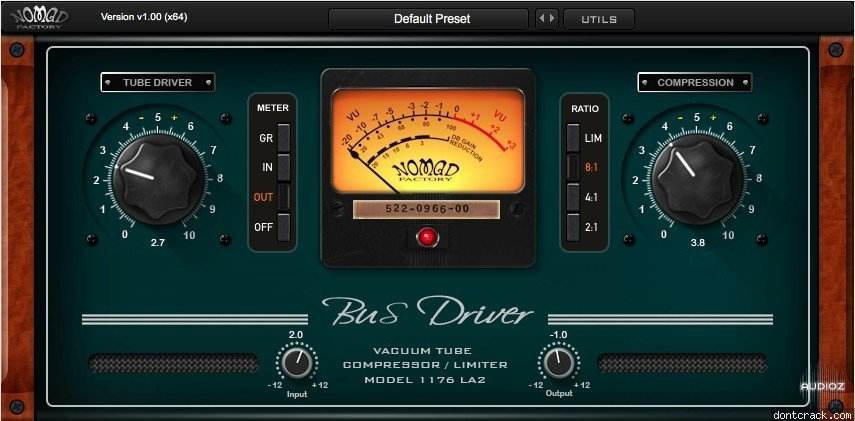855x421 pixels.
Task: Click the -12 label beside the Output knob
Action: click(535, 386)
